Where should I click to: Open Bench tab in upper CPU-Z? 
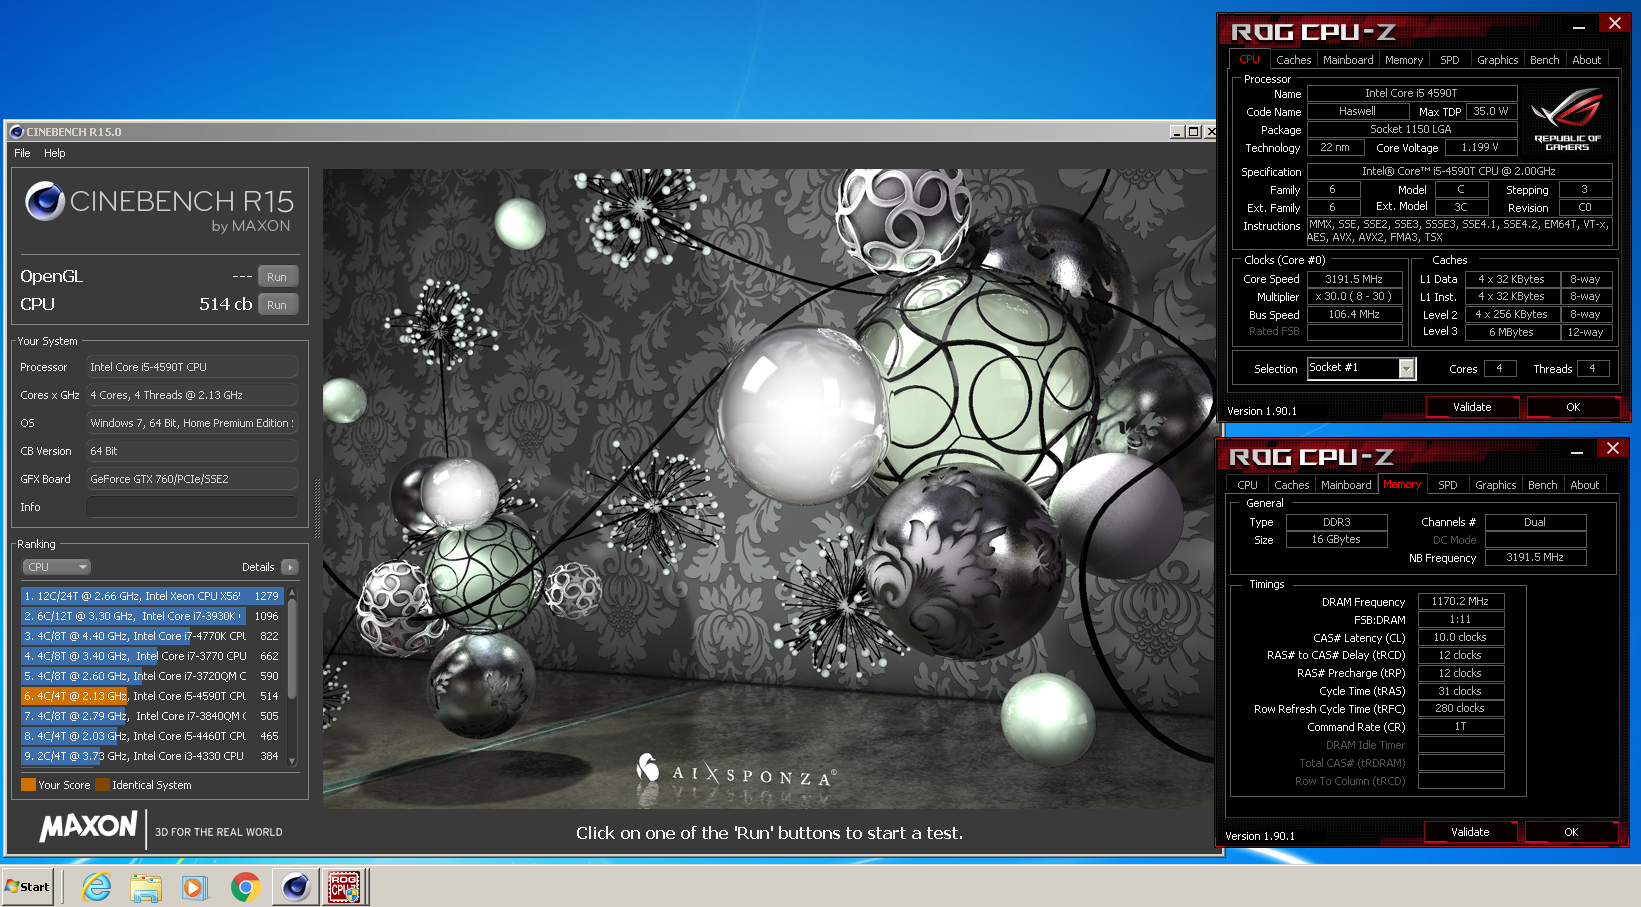point(1544,60)
